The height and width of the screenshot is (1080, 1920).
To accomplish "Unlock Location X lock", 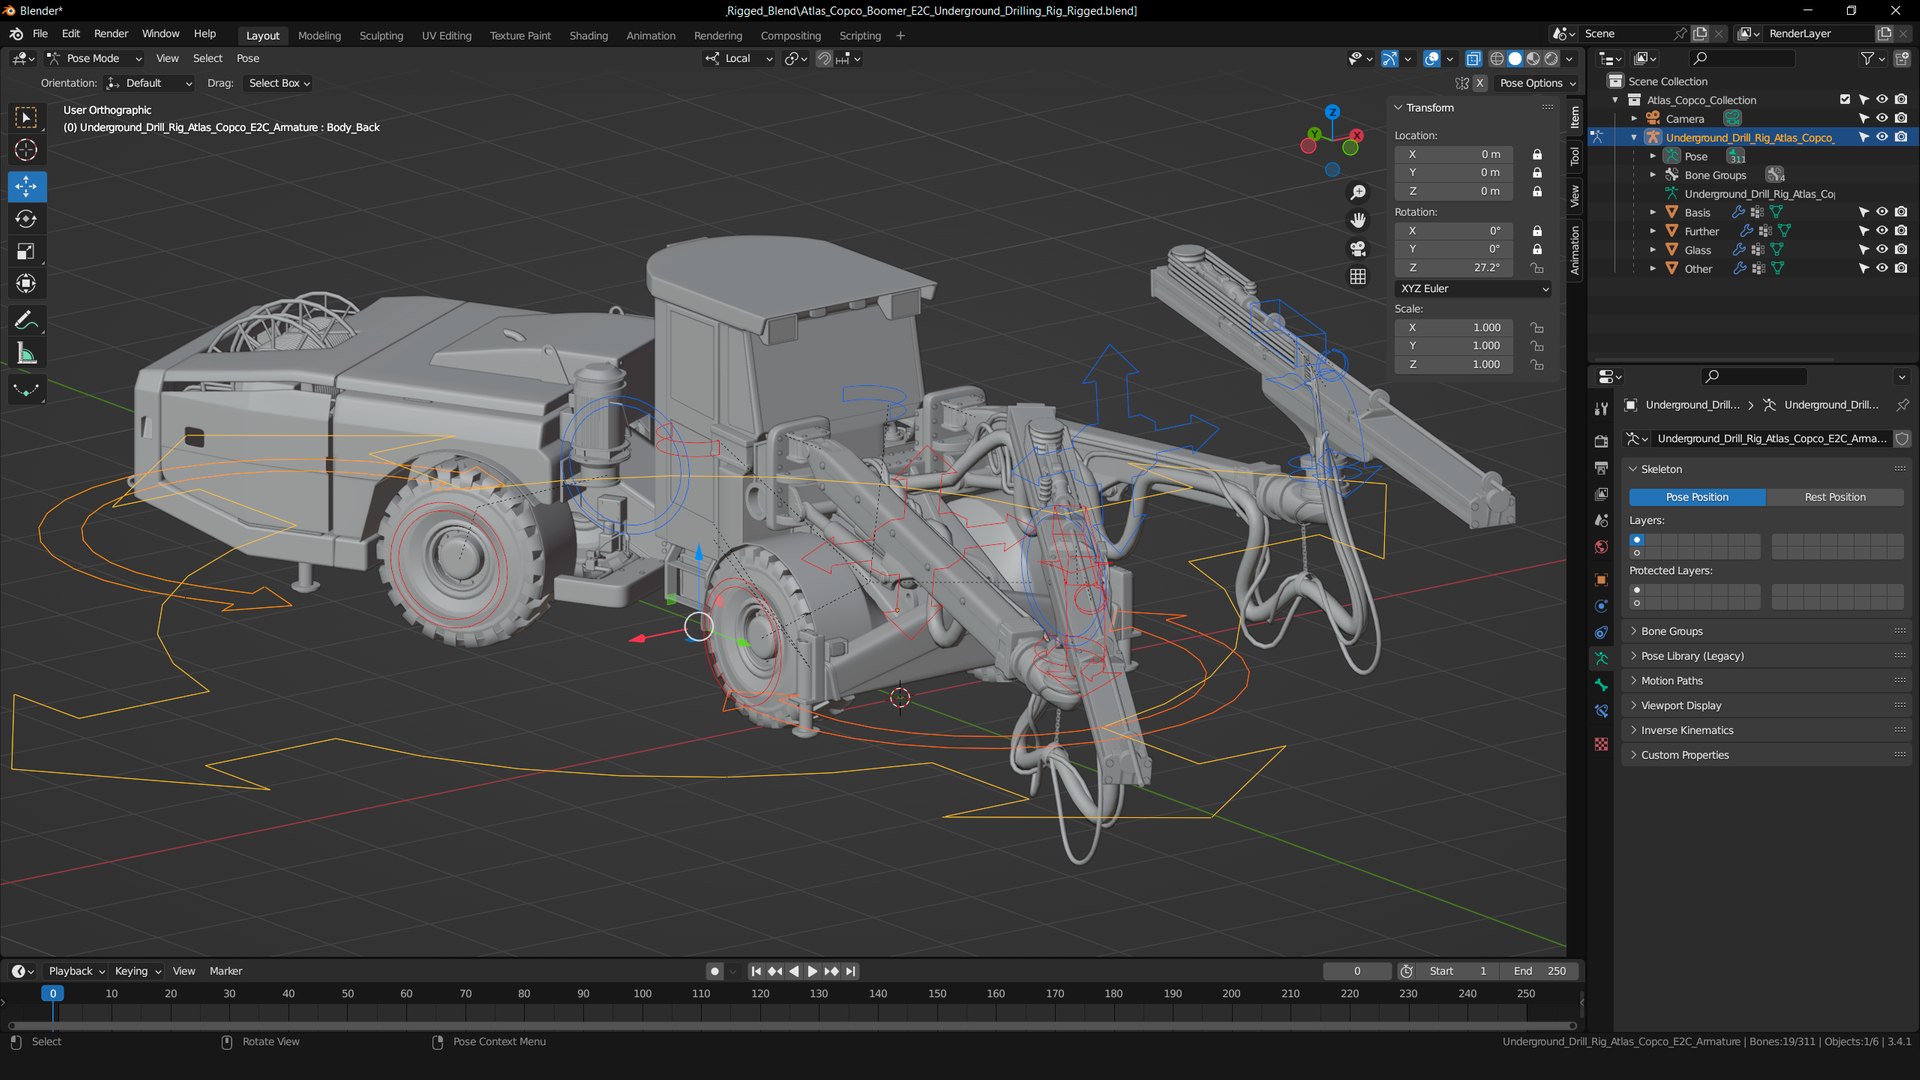I will point(1537,155).
